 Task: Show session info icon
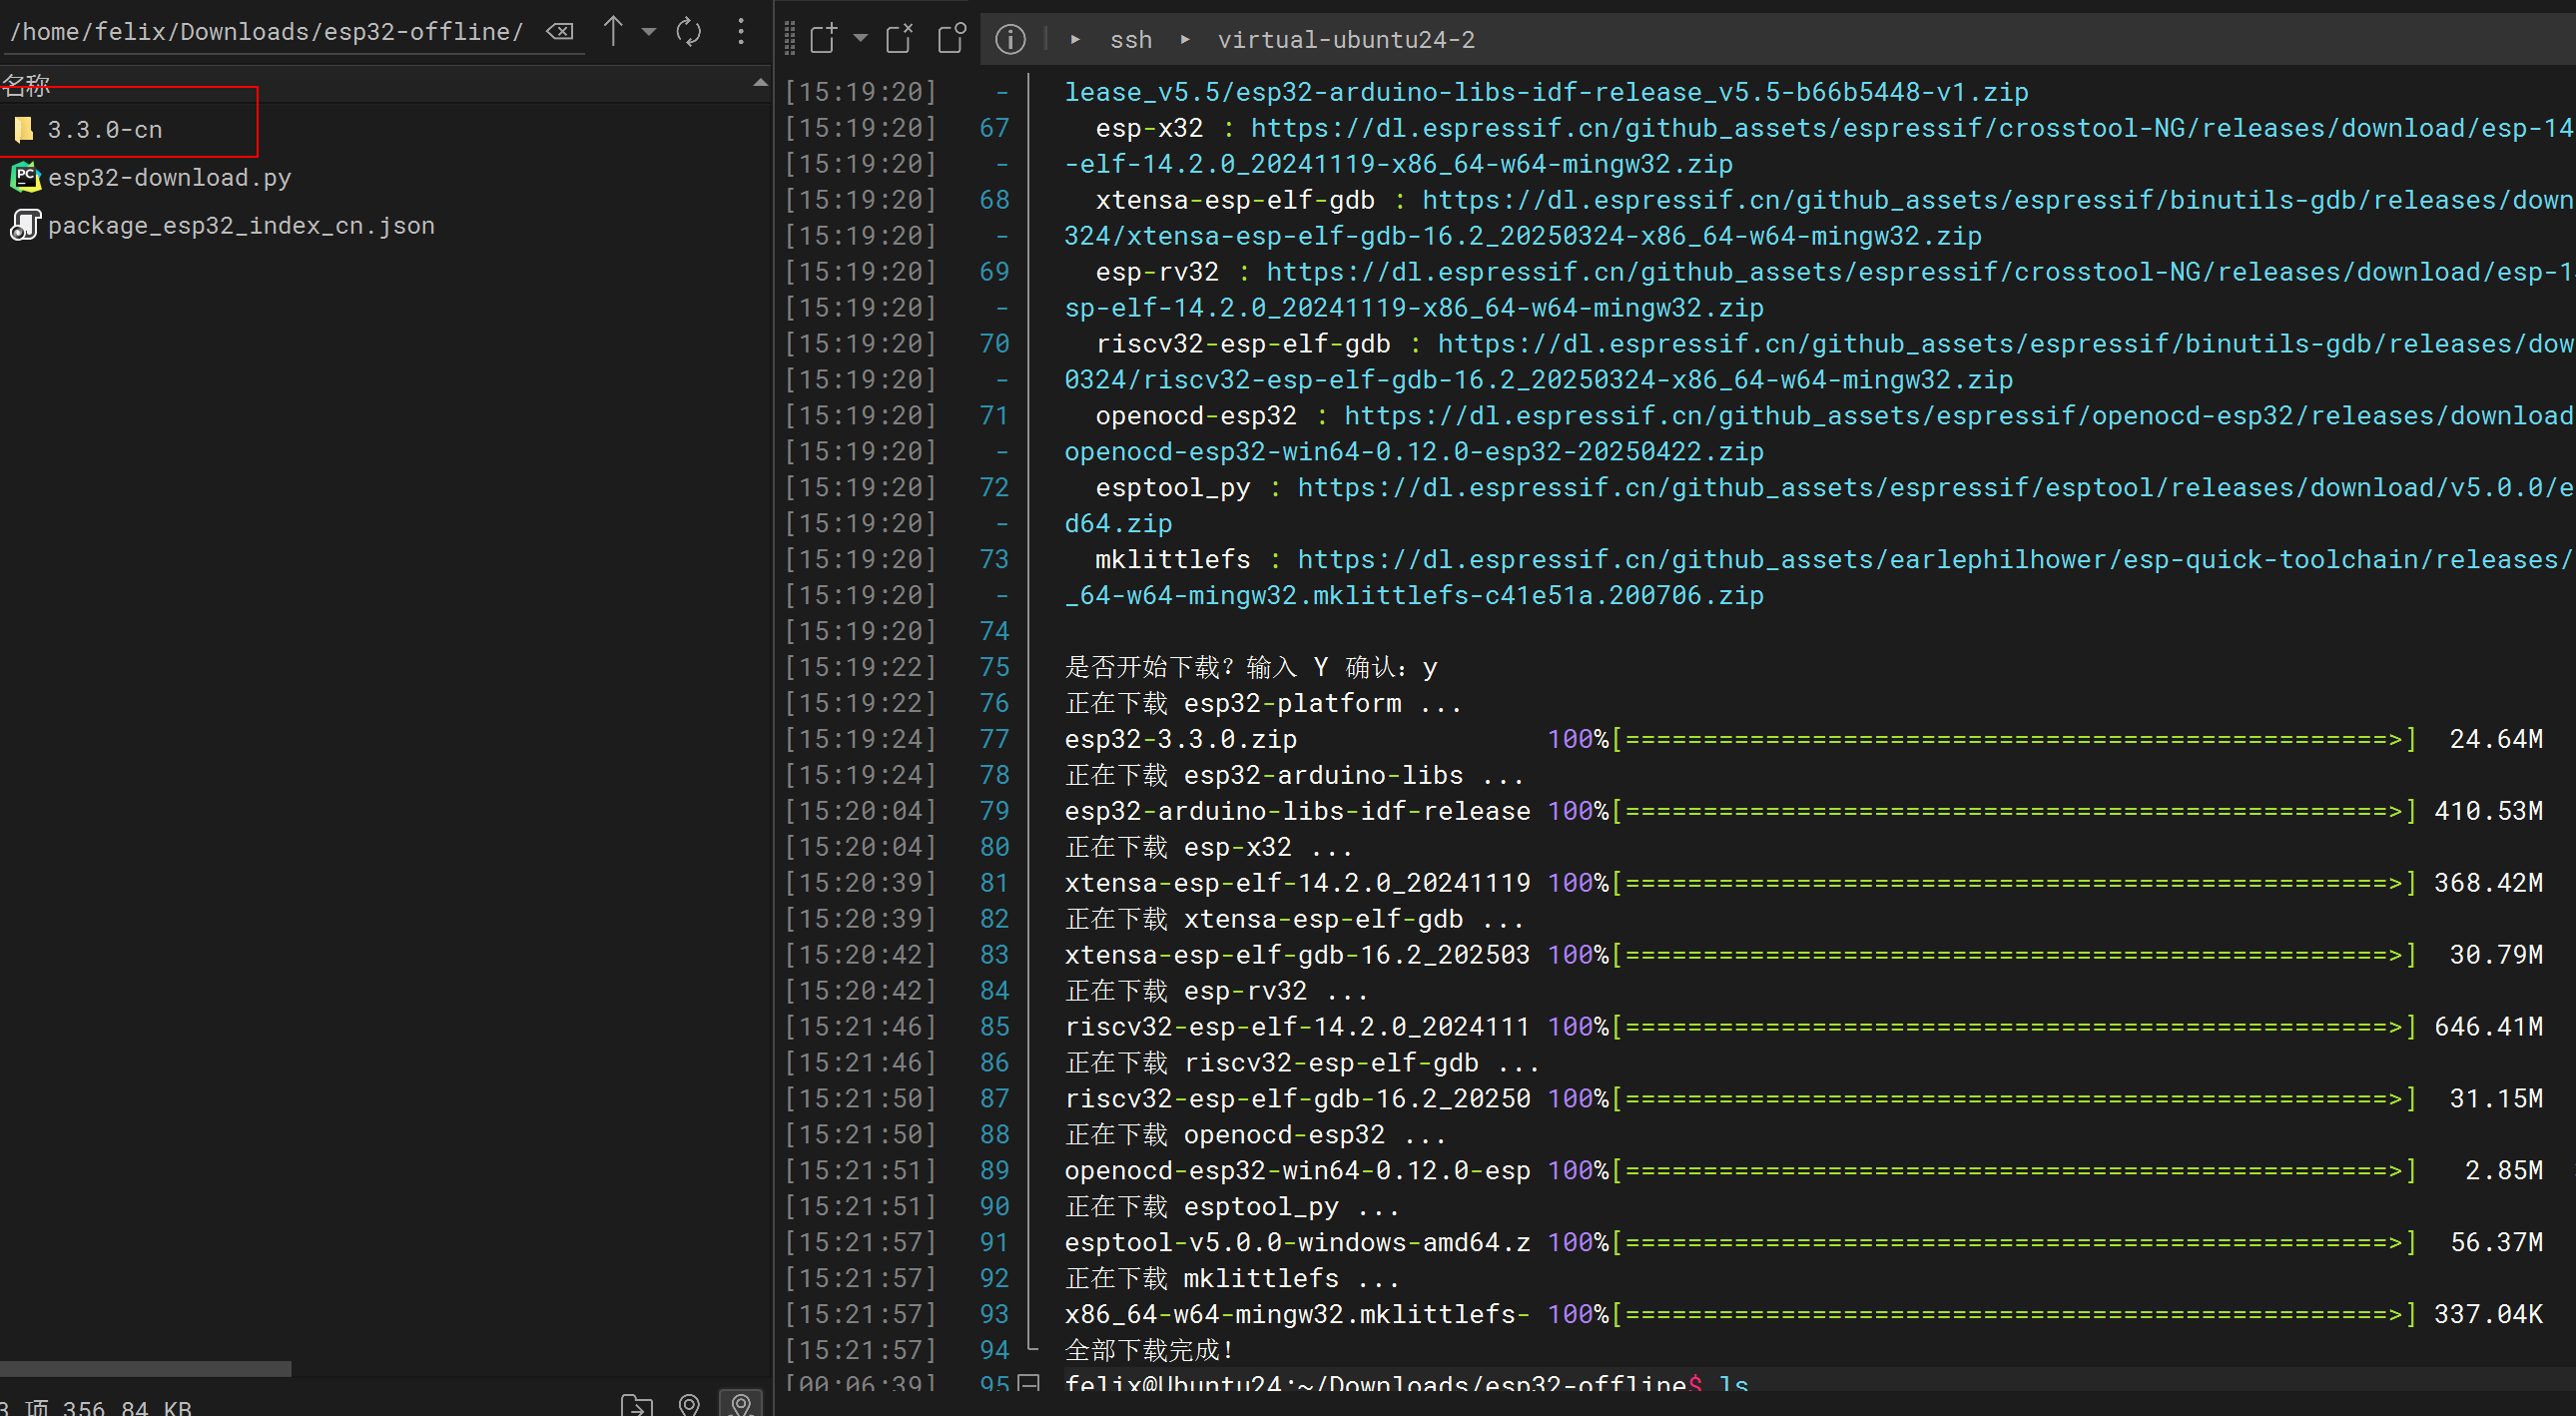(x=1010, y=39)
